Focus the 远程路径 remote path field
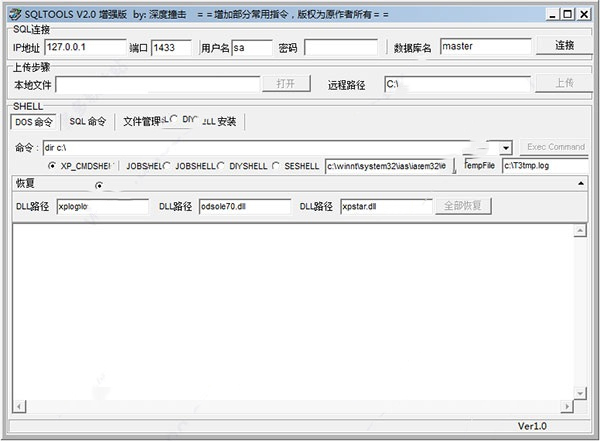 [x=457, y=84]
